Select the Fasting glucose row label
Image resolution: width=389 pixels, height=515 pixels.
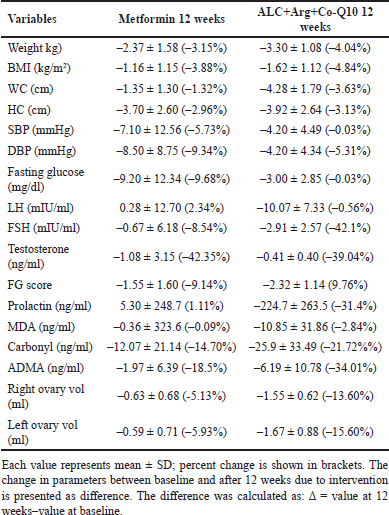tap(46, 179)
